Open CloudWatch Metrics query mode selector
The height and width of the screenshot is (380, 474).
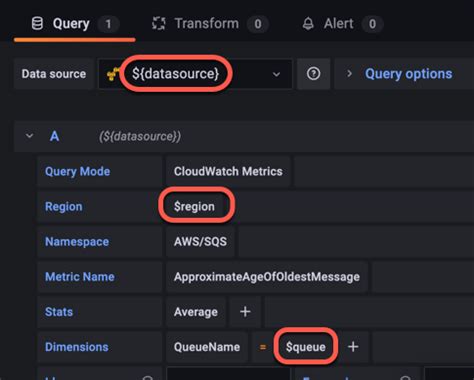coord(228,171)
